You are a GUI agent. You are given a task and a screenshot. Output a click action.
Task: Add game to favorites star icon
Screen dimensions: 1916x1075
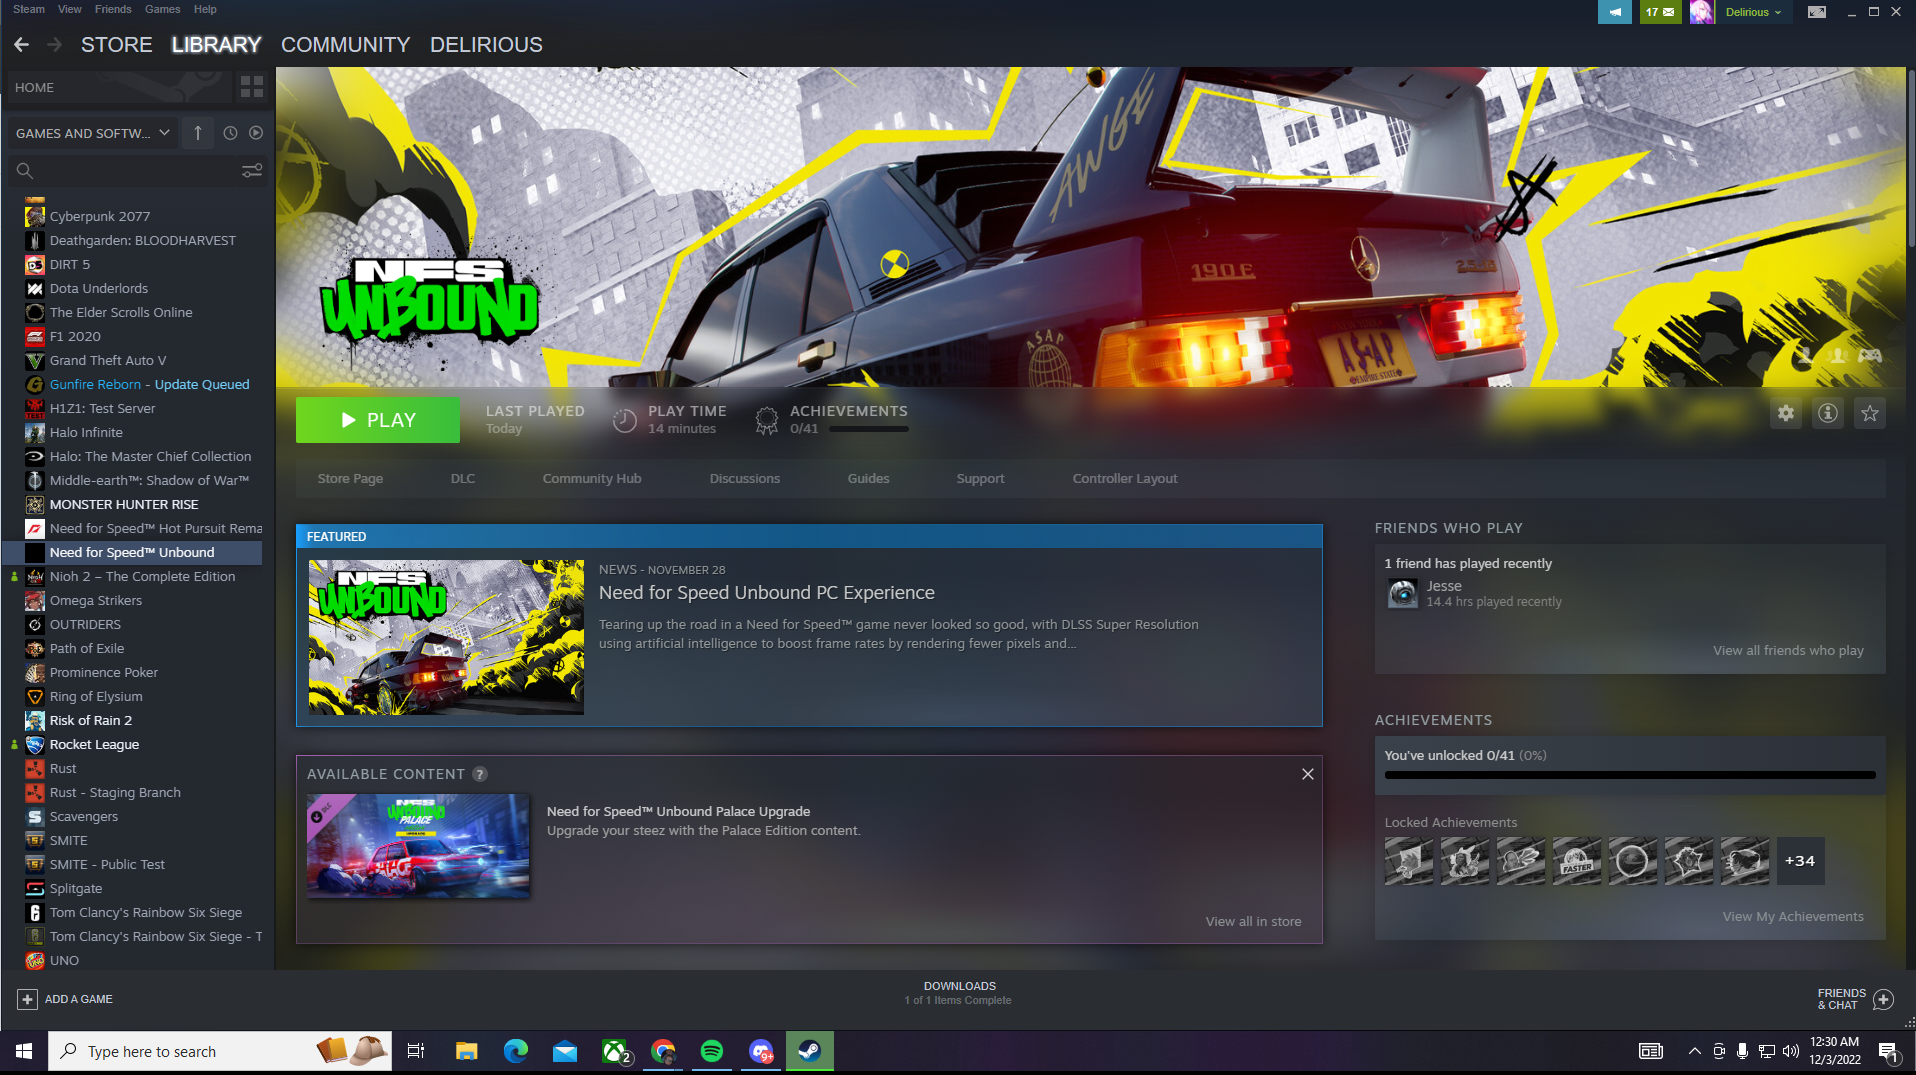(x=1870, y=413)
